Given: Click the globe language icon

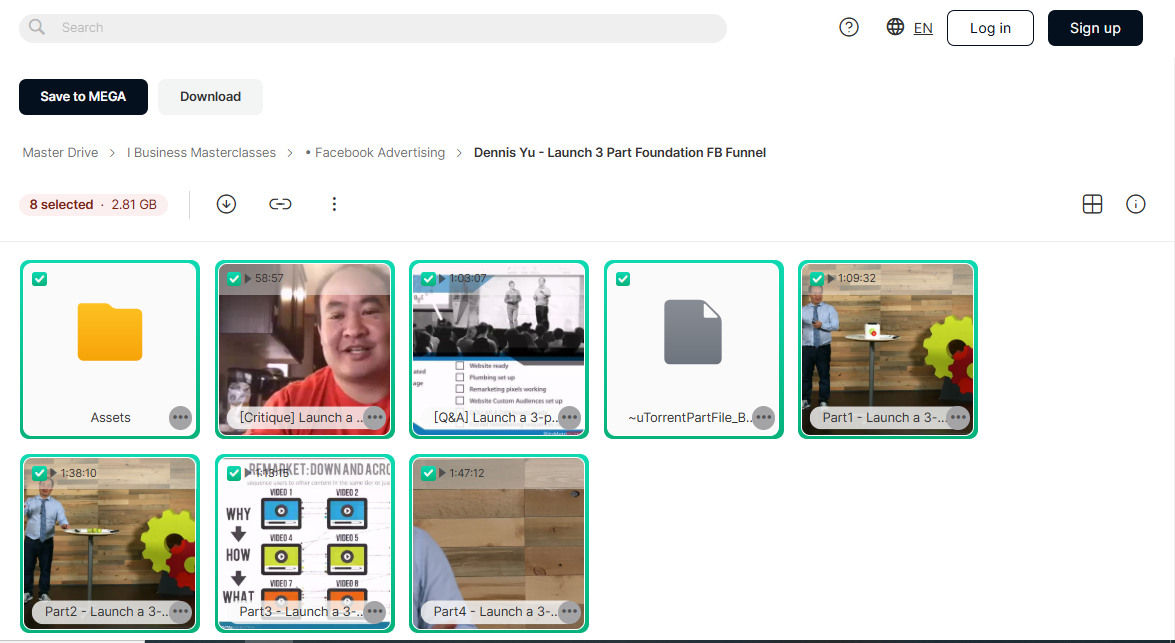Looking at the screenshot, I should pyautogui.click(x=895, y=27).
